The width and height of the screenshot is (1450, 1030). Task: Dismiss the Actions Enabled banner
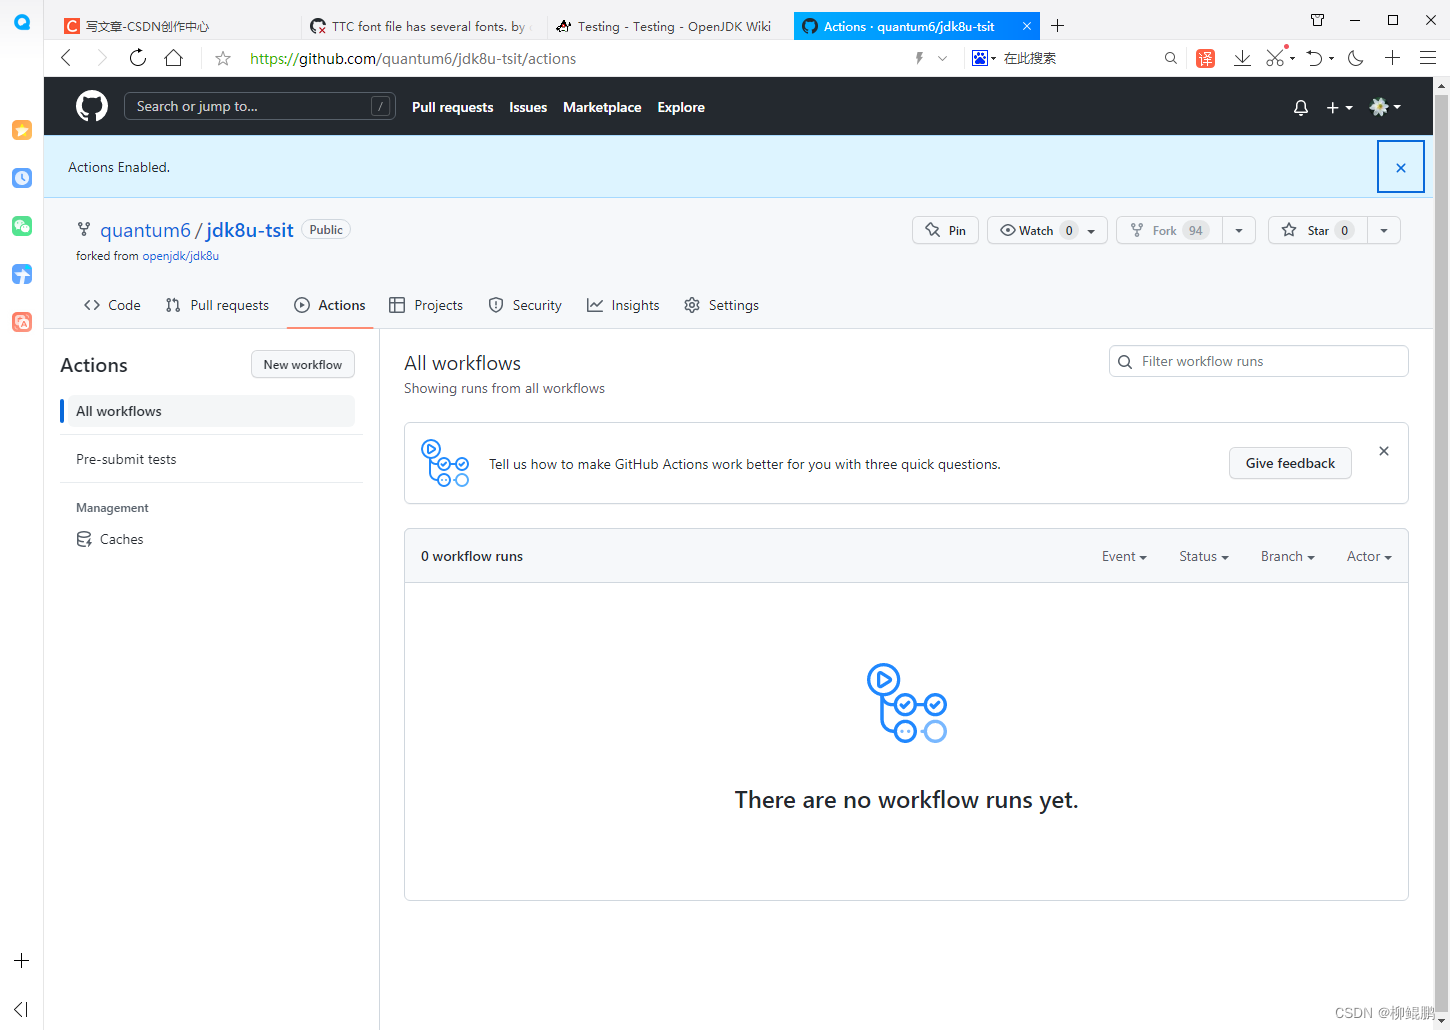pos(1401,167)
